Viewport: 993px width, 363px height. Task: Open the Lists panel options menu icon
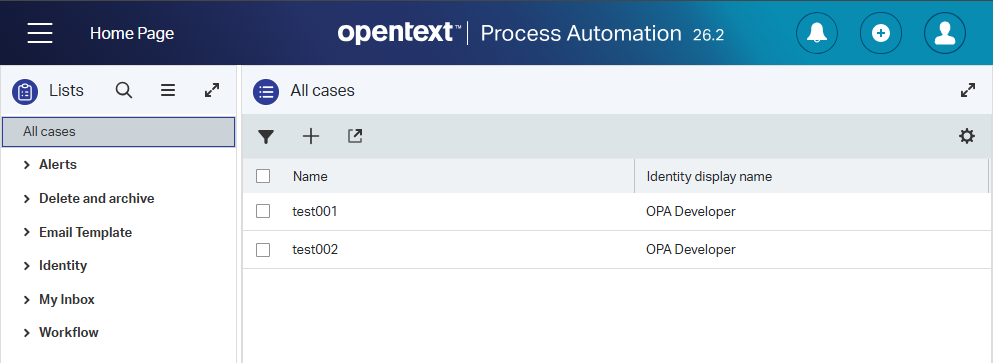(x=168, y=91)
